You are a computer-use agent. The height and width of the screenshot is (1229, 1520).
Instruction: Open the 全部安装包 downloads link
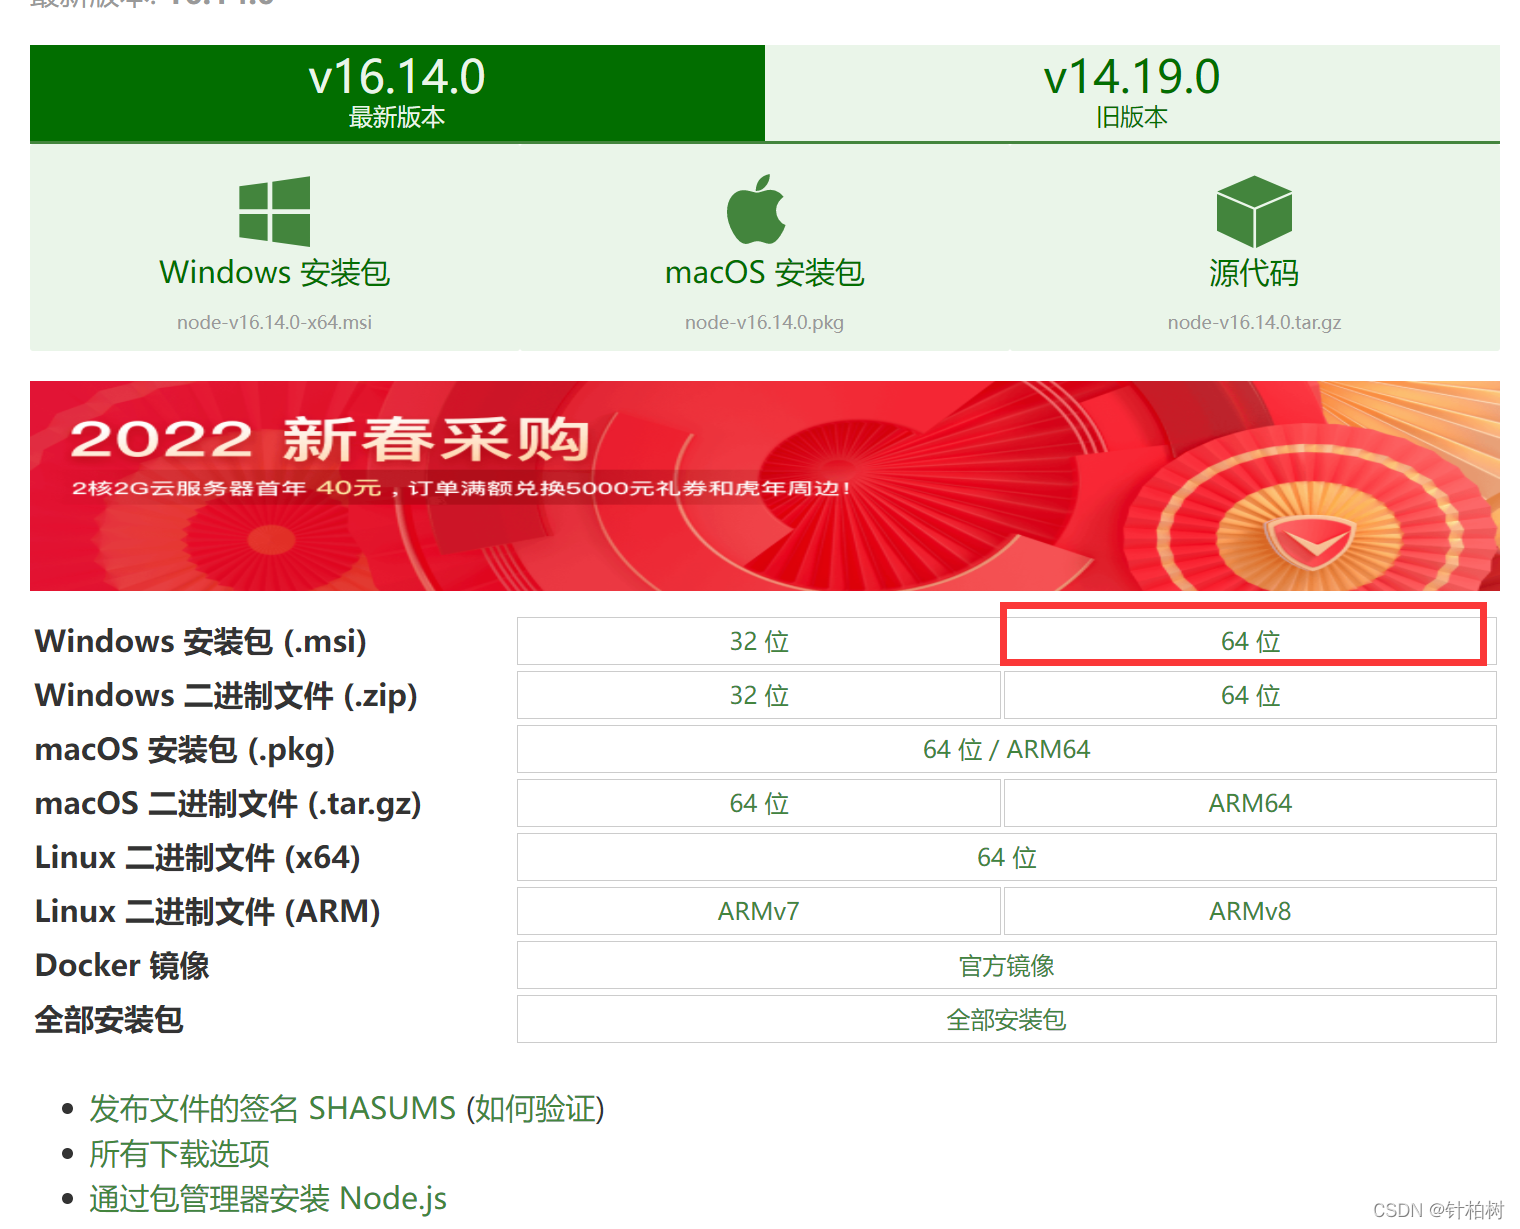pyautogui.click(x=1007, y=1019)
